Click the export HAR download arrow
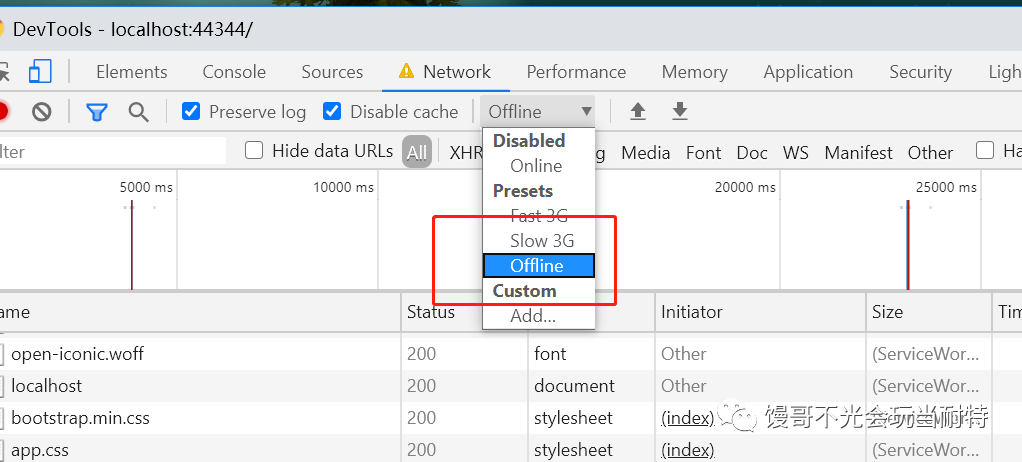 tap(680, 111)
